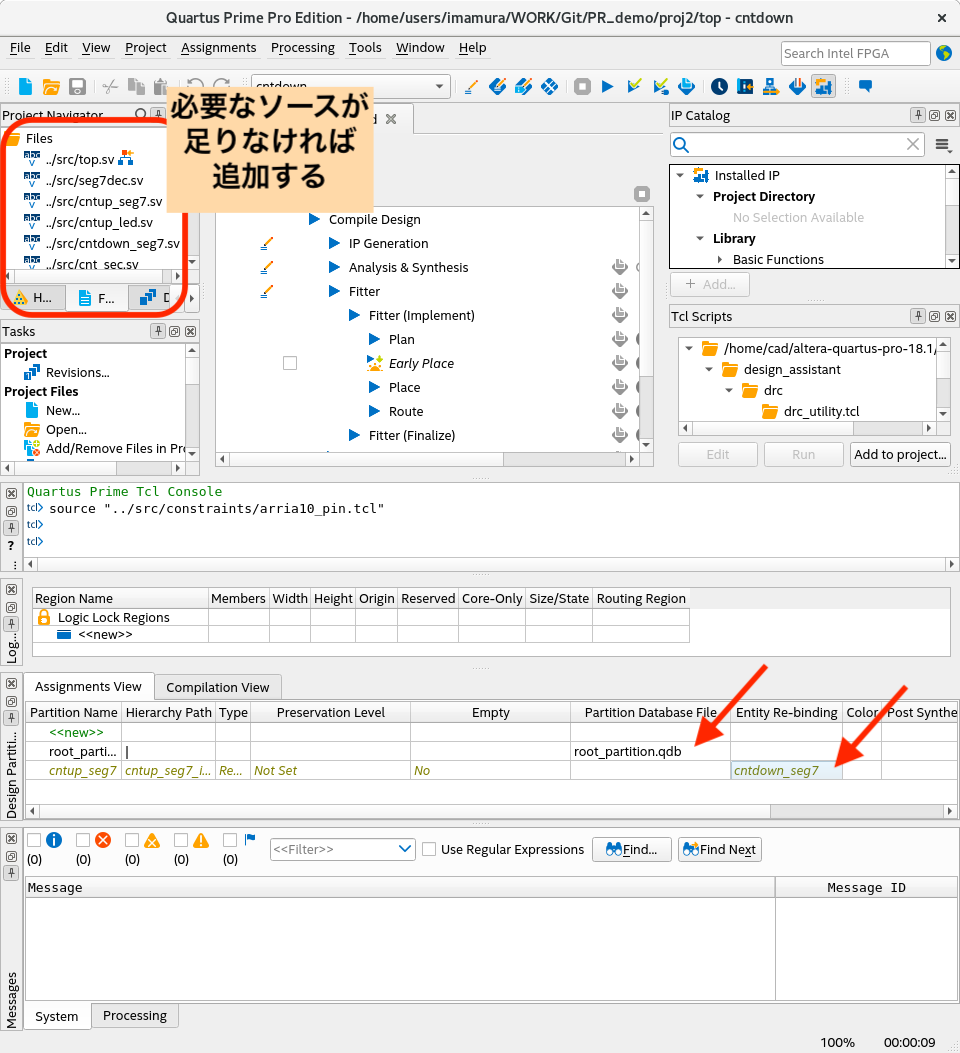Click the Open folder toolbar icon

tap(51, 86)
